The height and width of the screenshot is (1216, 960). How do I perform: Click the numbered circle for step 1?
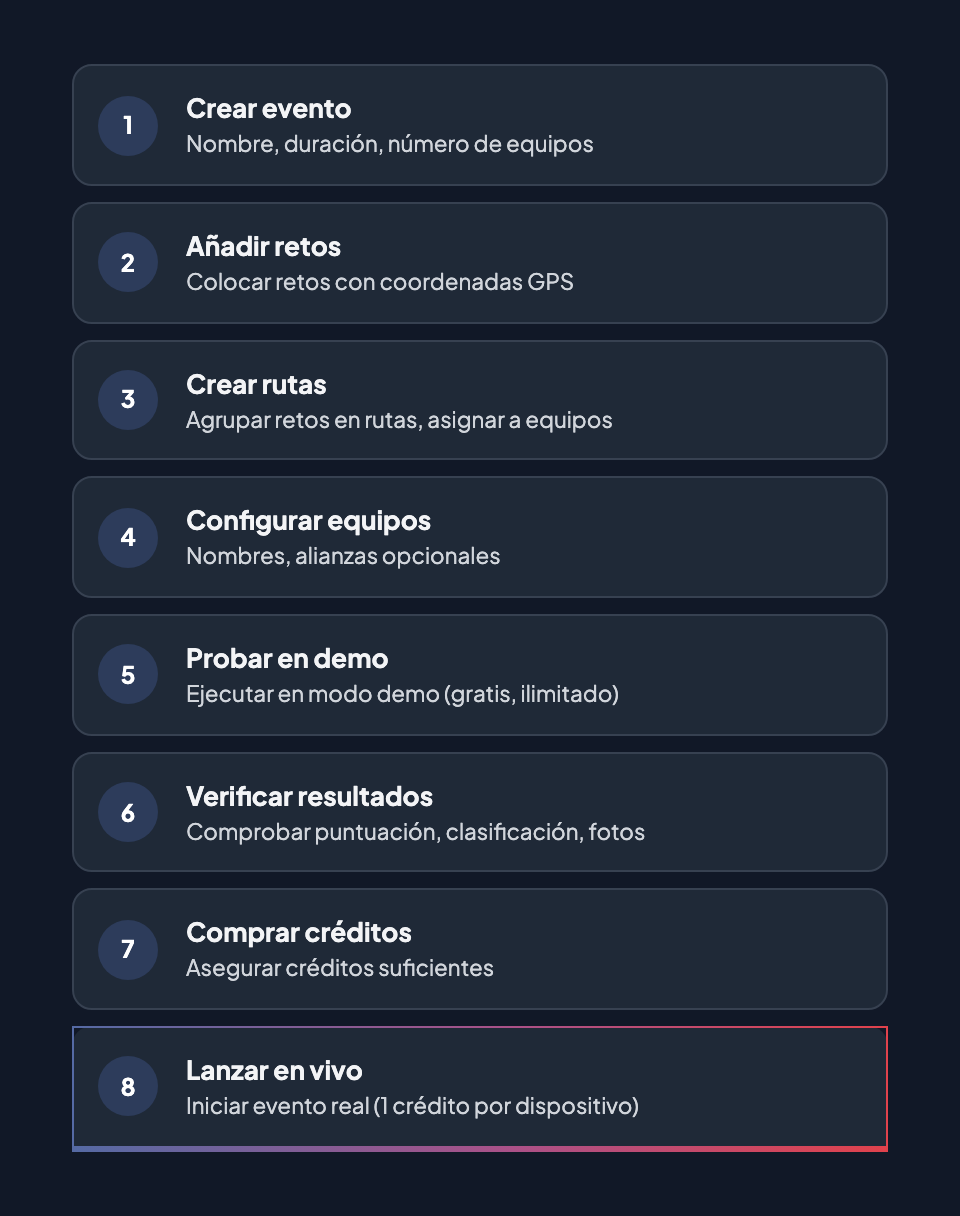coord(127,126)
